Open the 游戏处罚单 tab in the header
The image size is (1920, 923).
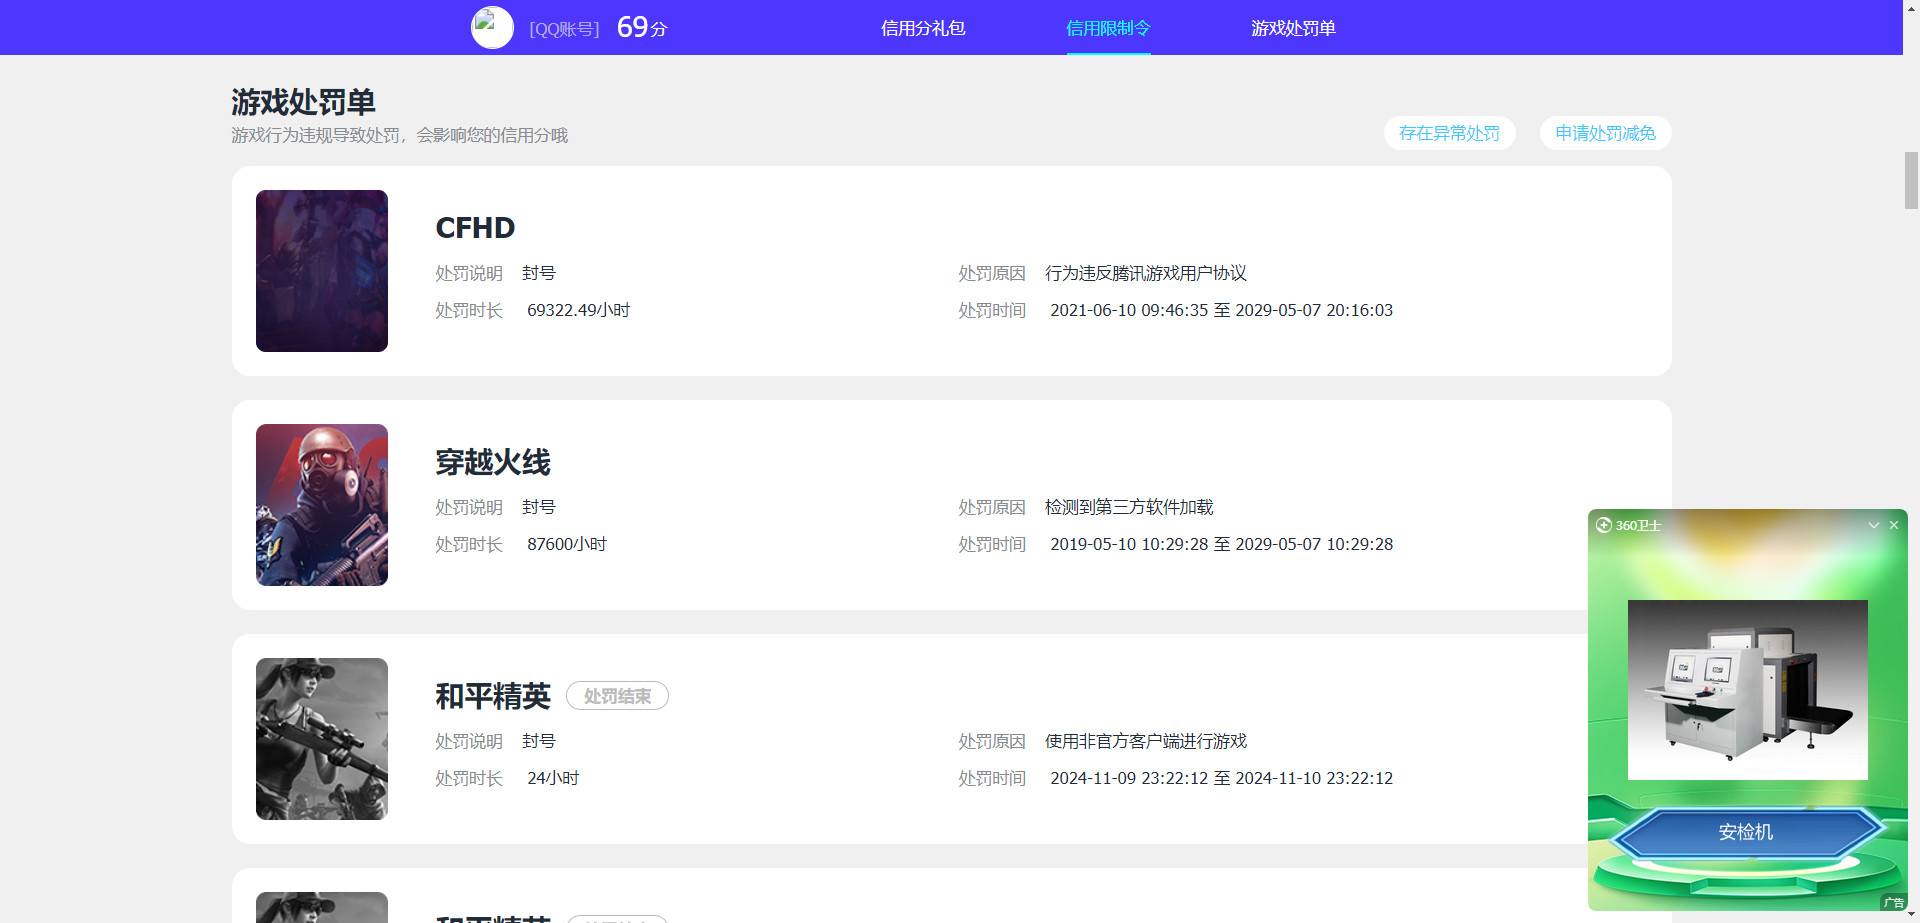1293,28
